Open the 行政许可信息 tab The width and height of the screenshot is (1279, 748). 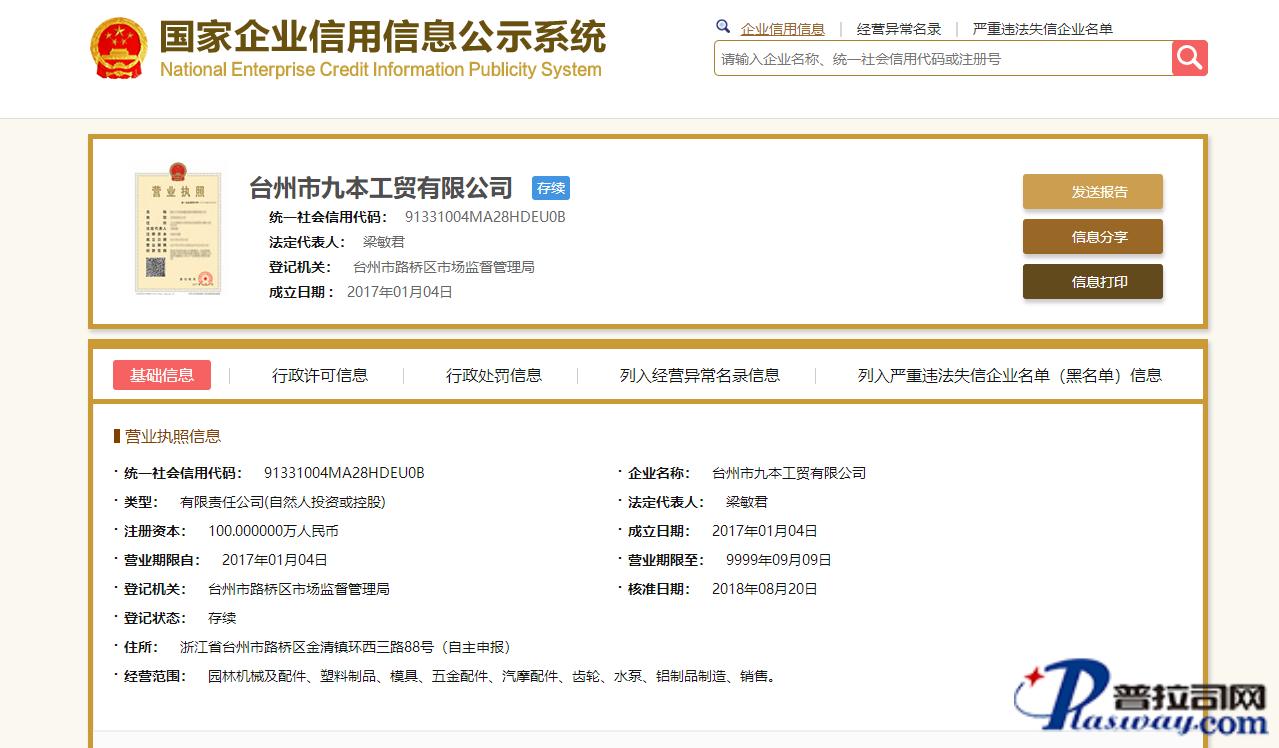click(320, 375)
